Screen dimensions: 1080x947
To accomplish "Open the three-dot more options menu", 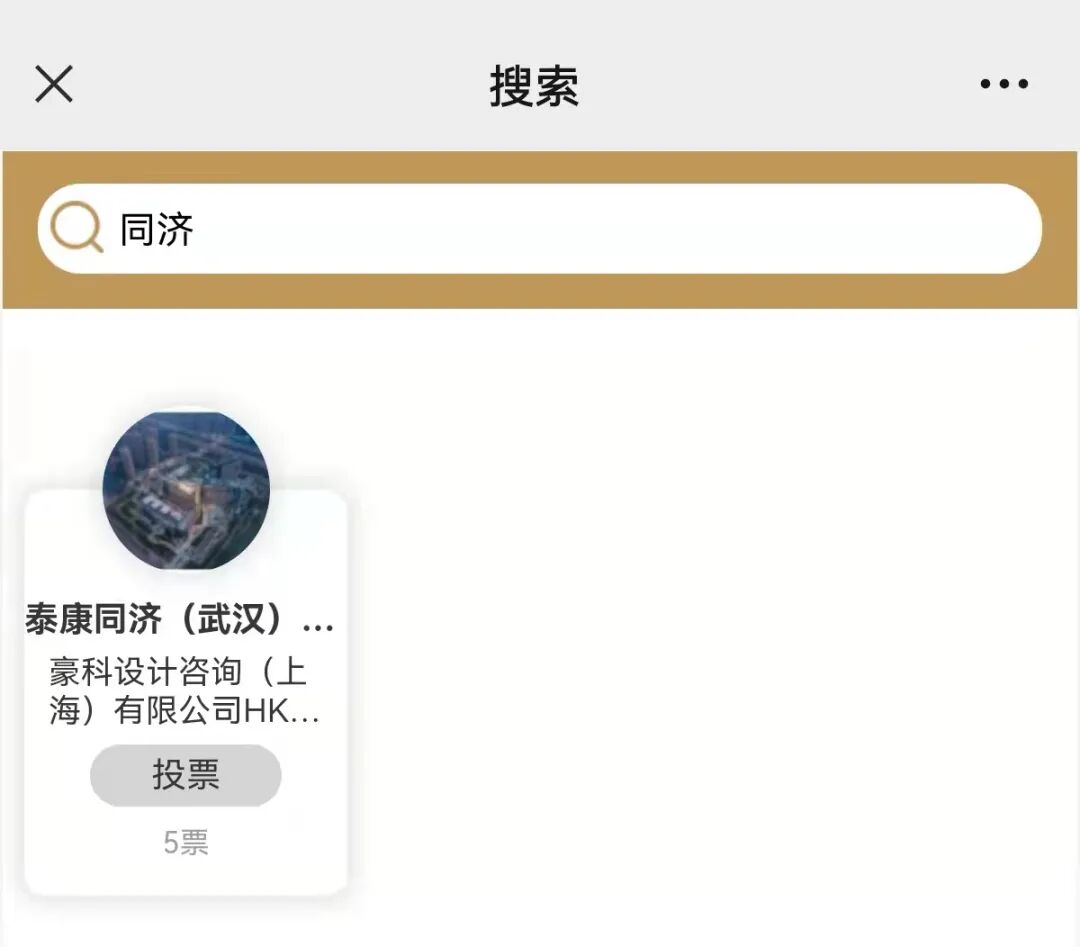I will pos(1004,84).
